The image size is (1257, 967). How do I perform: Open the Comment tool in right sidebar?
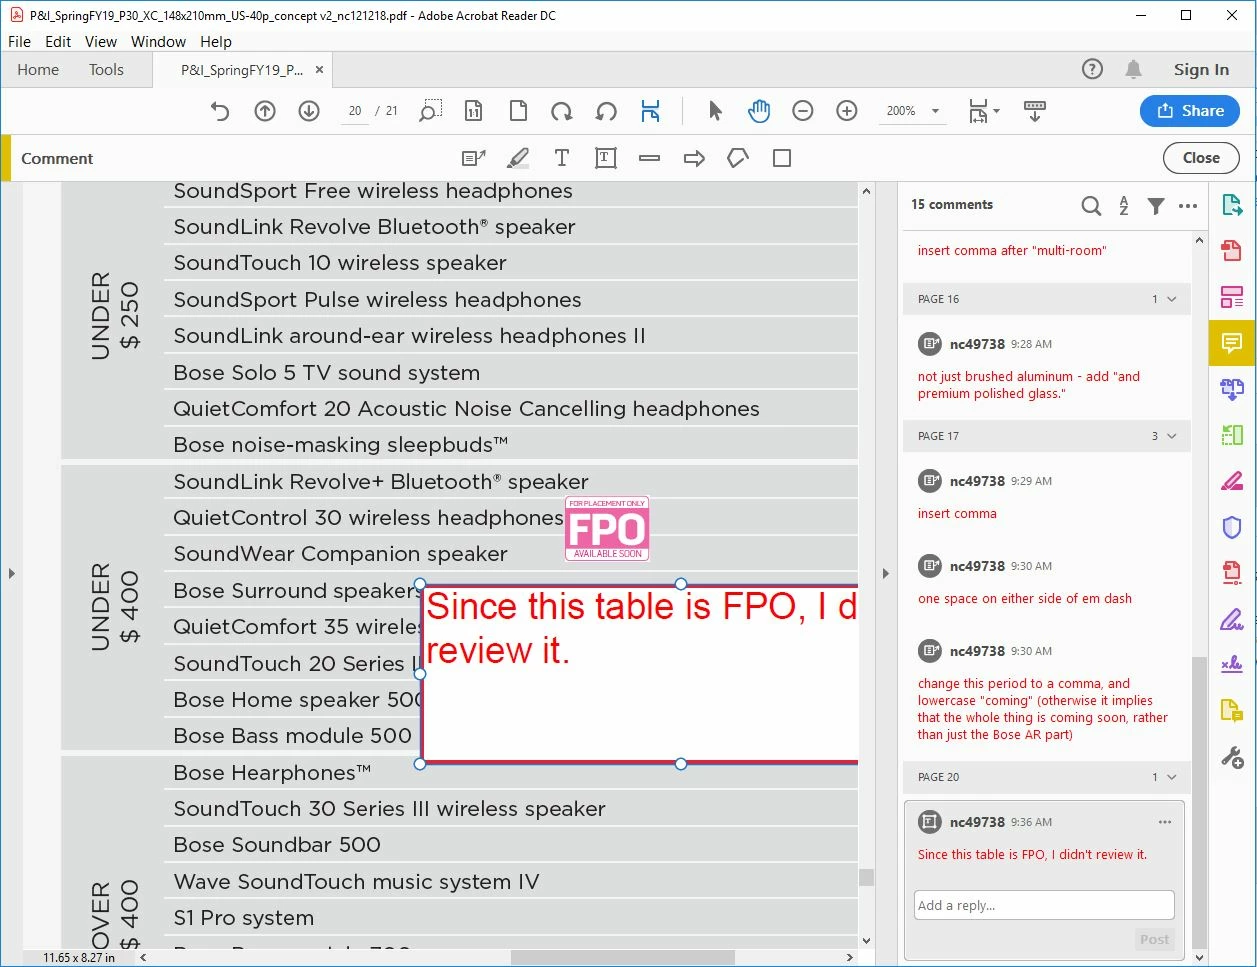tap(1232, 343)
